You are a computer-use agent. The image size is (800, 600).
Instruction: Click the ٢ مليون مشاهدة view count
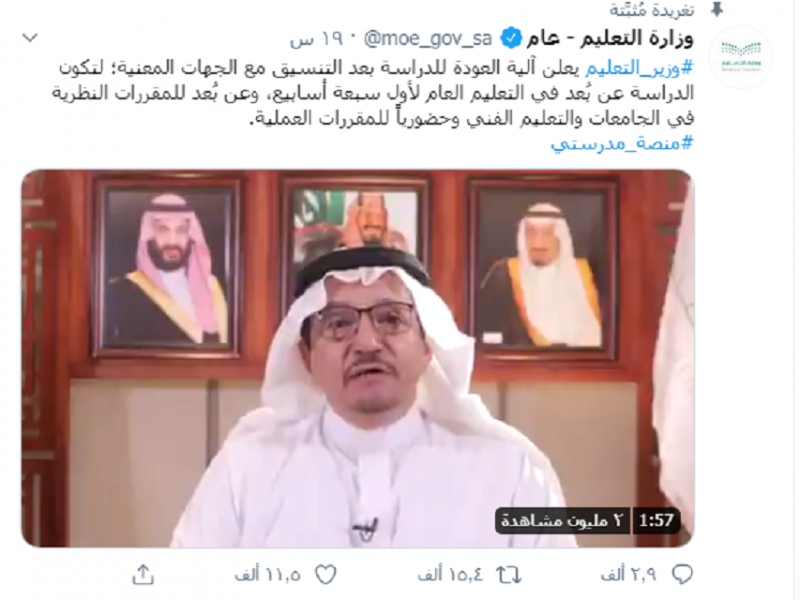562,520
